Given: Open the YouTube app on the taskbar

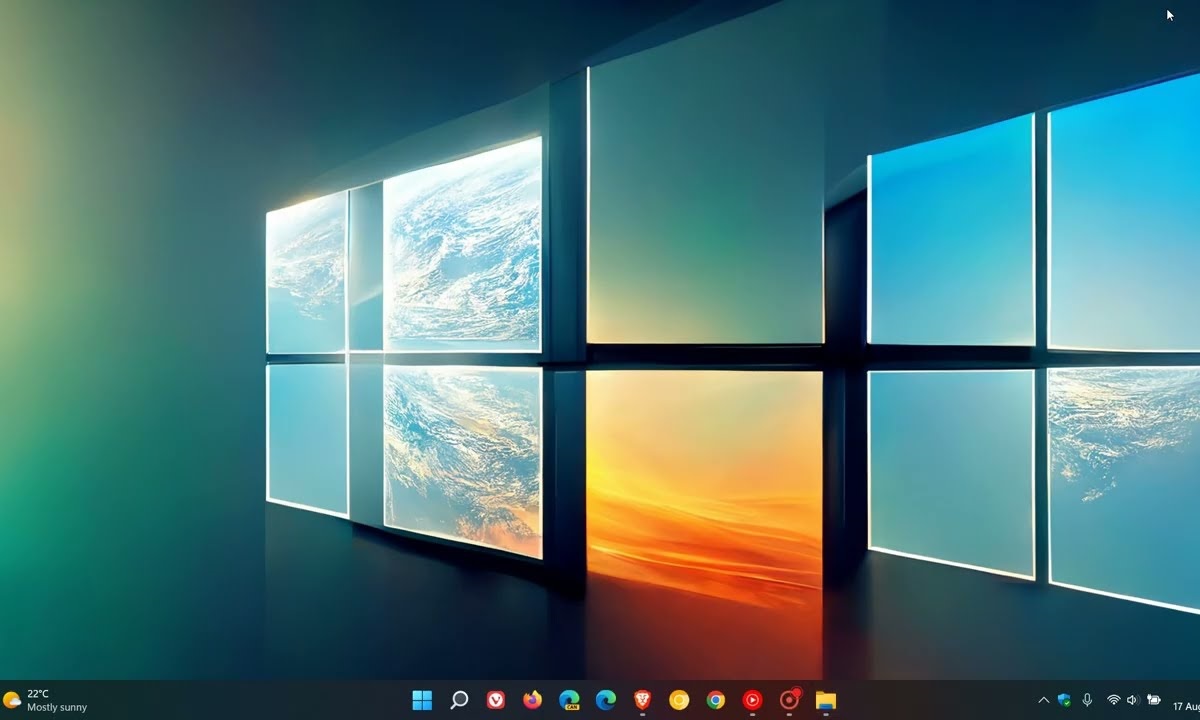Looking at the screenshot, I should click(x=751, y=701).
